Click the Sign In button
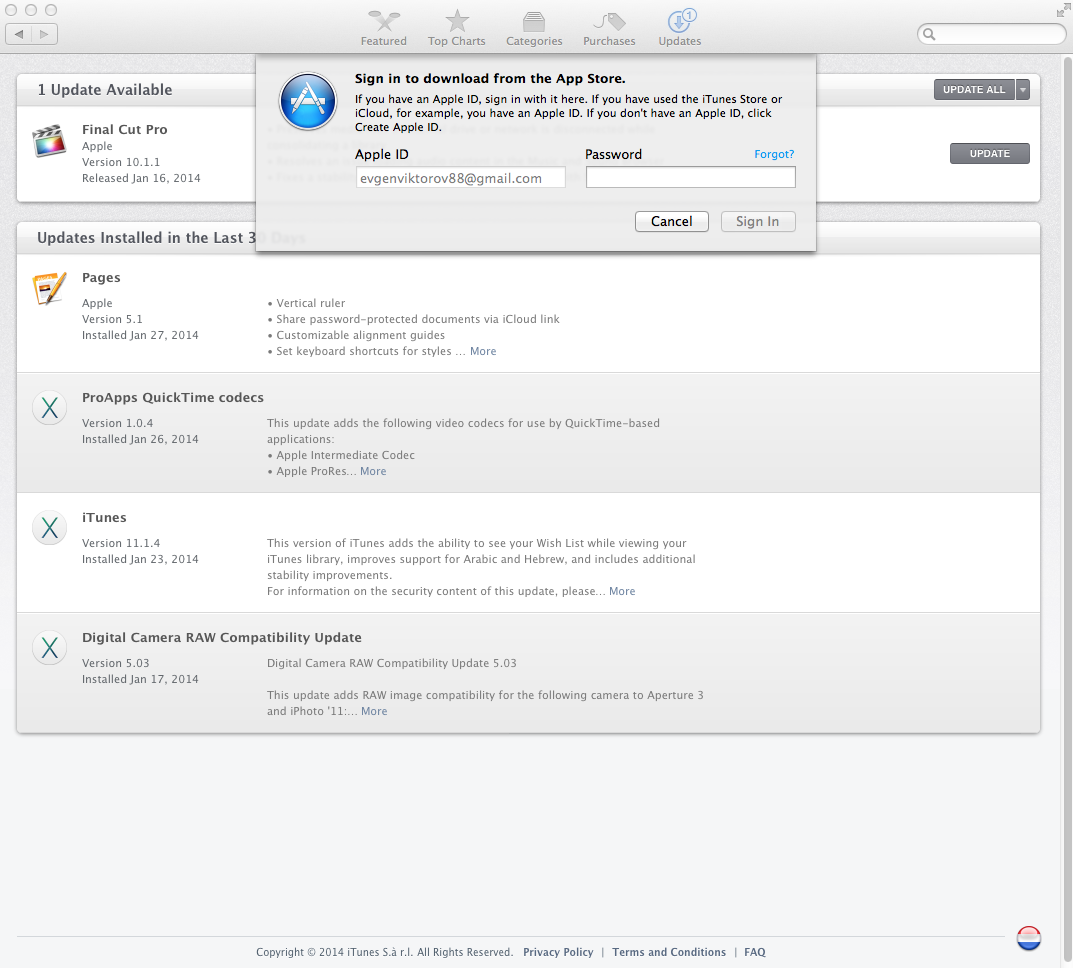Image resolution: width=1073 pixels, height=968 pixels. pyautogui.click(x=758, y=221)
